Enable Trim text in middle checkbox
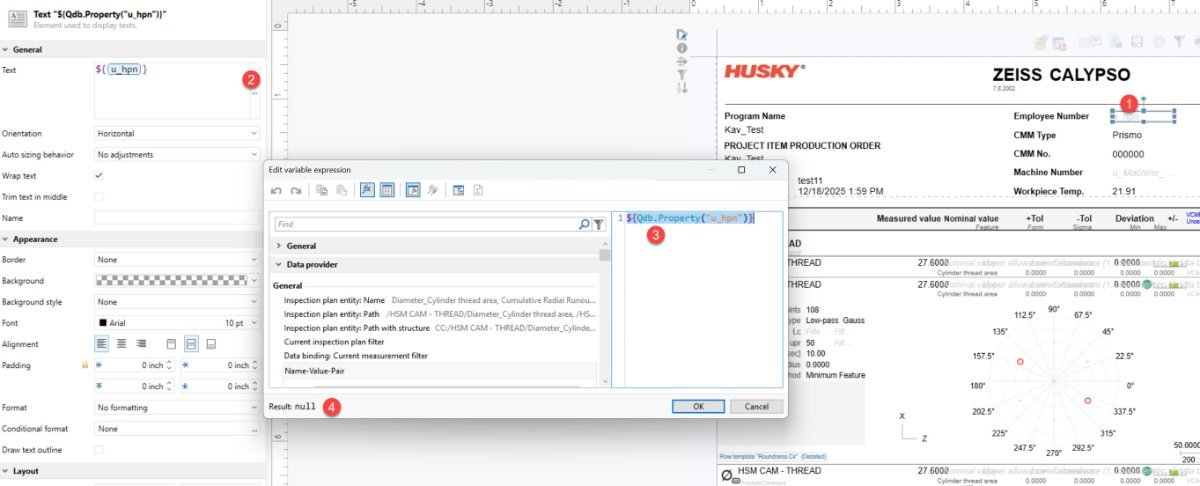 pyautogui.click(x=98, y=197)
